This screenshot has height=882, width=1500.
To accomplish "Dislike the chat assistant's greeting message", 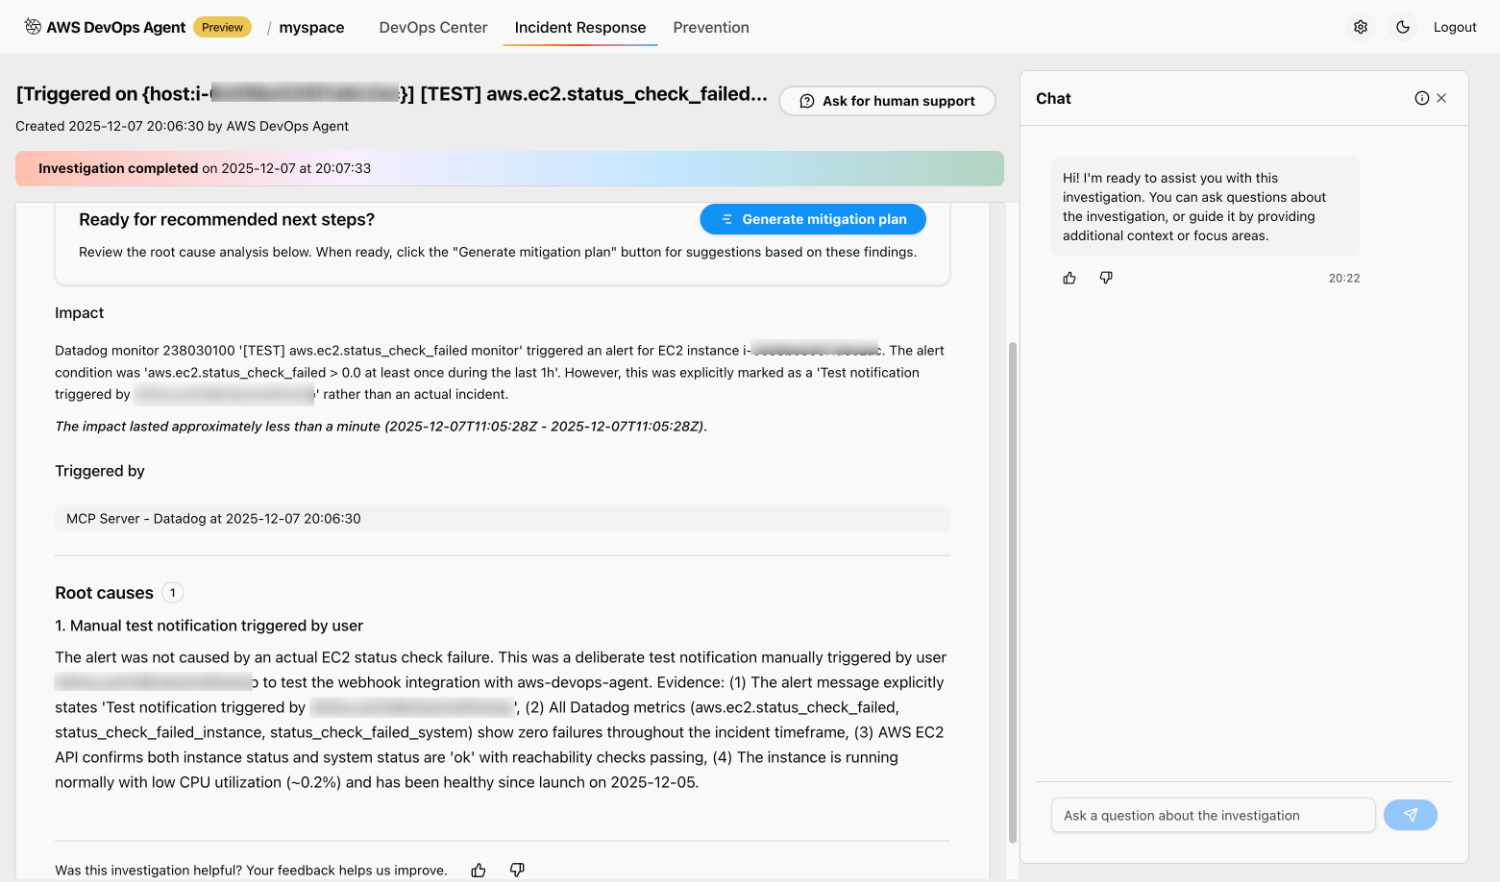I will point(1106,278).
